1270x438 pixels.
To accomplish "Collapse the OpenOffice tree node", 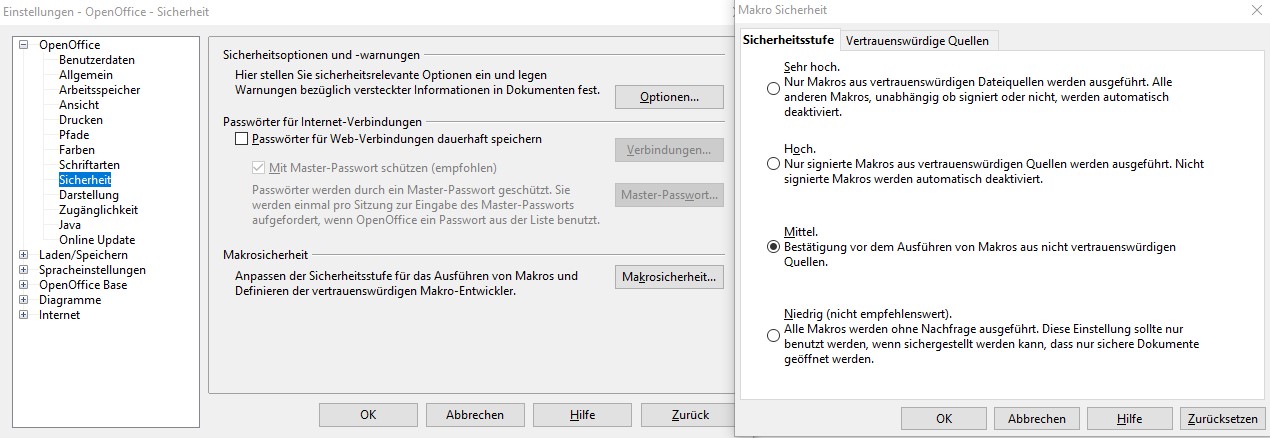I will coord(24,45).
